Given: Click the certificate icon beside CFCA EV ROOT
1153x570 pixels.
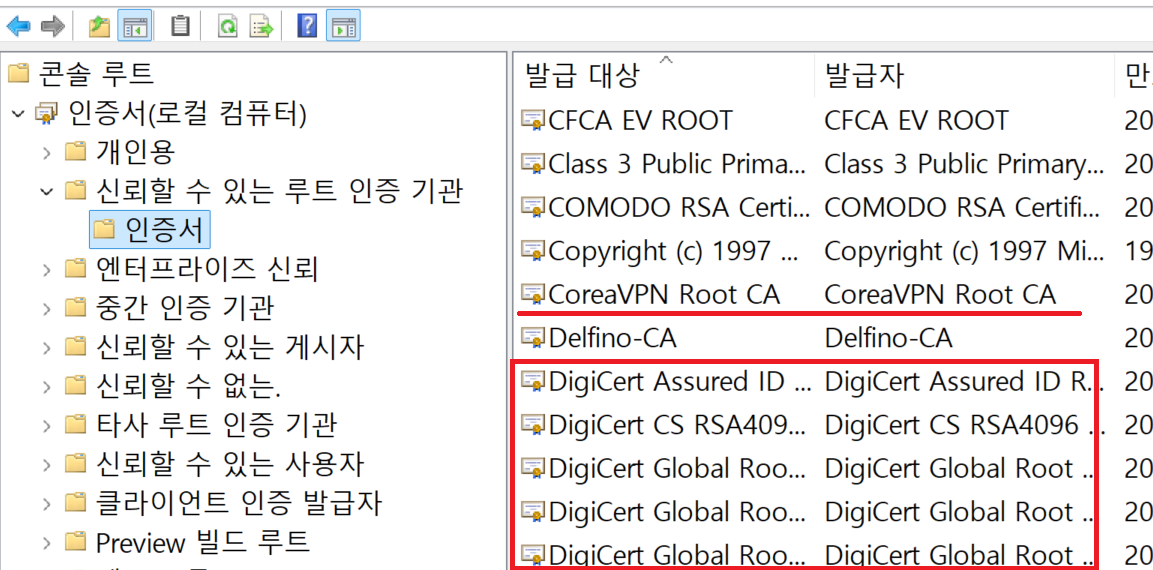Looking at the screenshot, I should [x=532, y=119].
